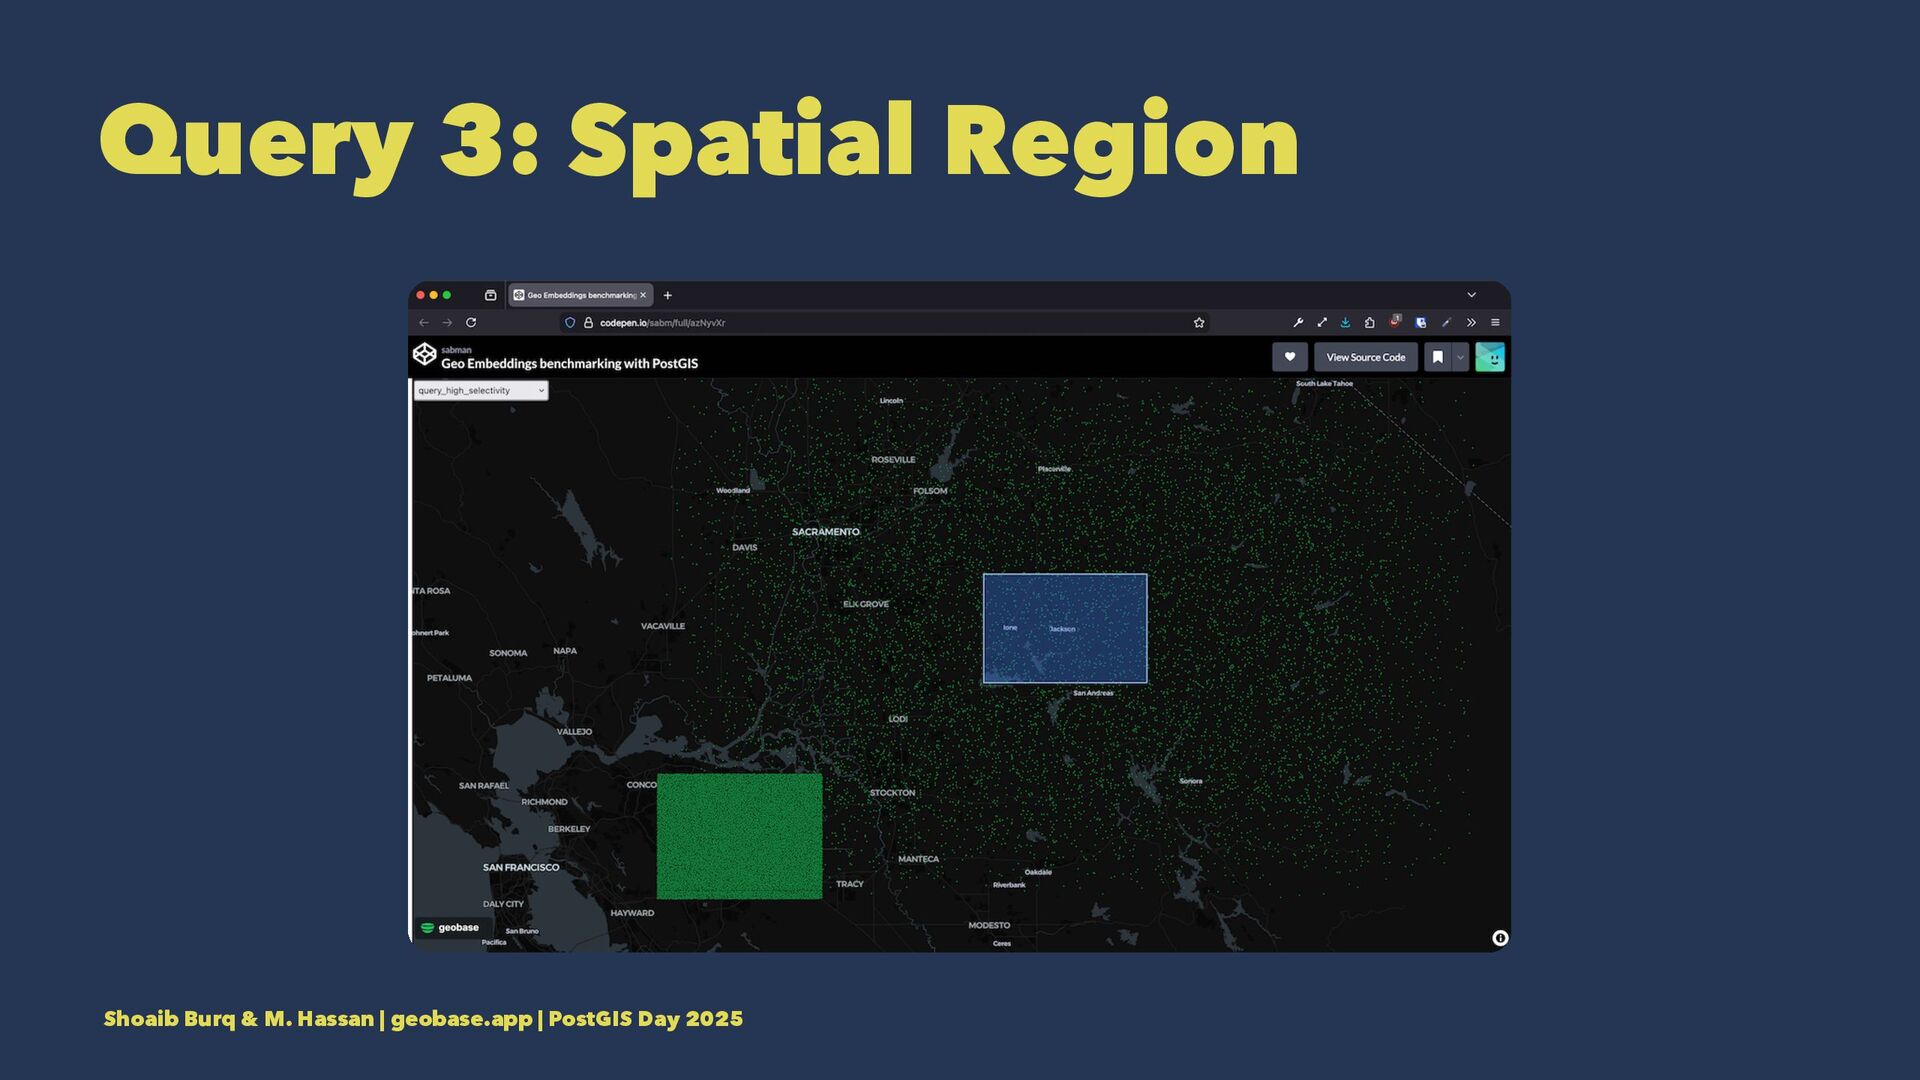Open the hamburger application menu
The image size is (1920, 1080).
click(x=1495, y=323)
